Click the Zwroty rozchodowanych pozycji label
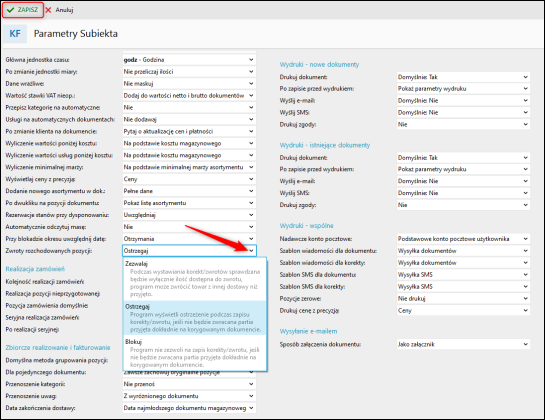Image resolution: width=545 pixels, height=420 pixels. click(x=49, y=251)
